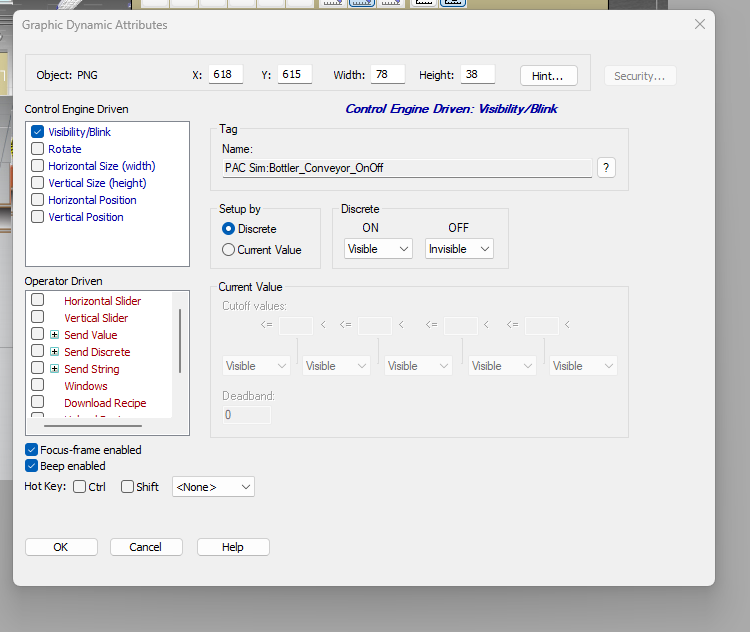Expand the Send Value plus icon
Viewport: 750px width, 632px height.
(x=55, y=335)
